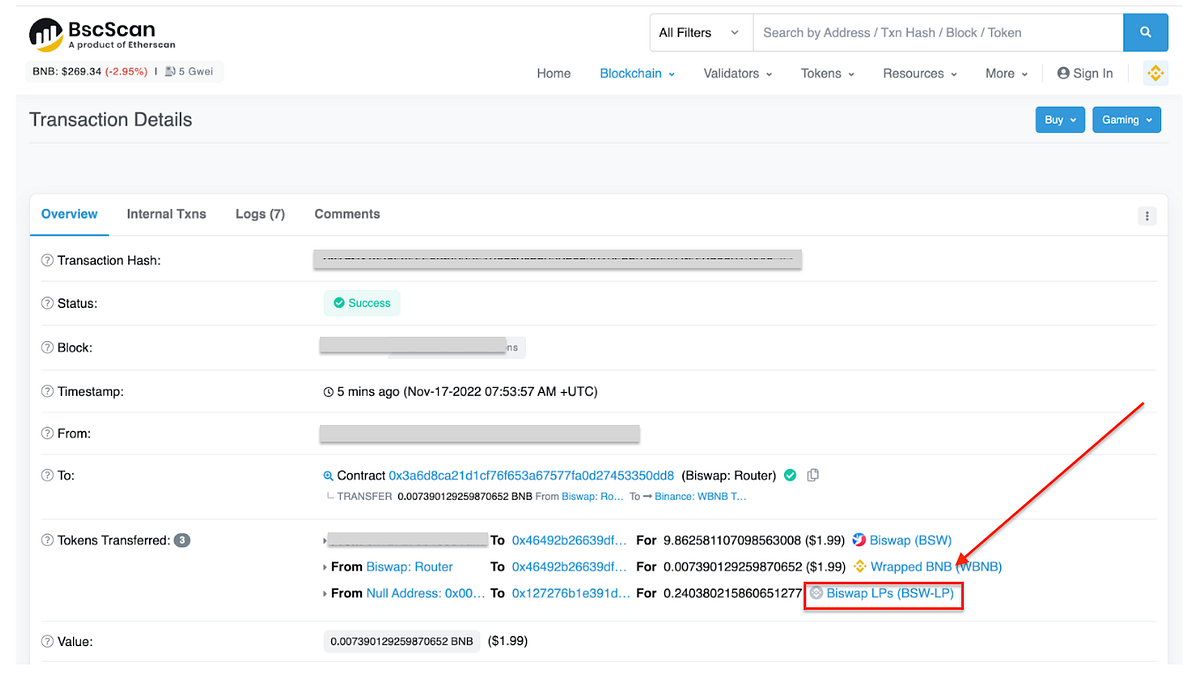Expand the Biswap: Router transfer row arrow

pyautogui.click(x=325, y=567)
